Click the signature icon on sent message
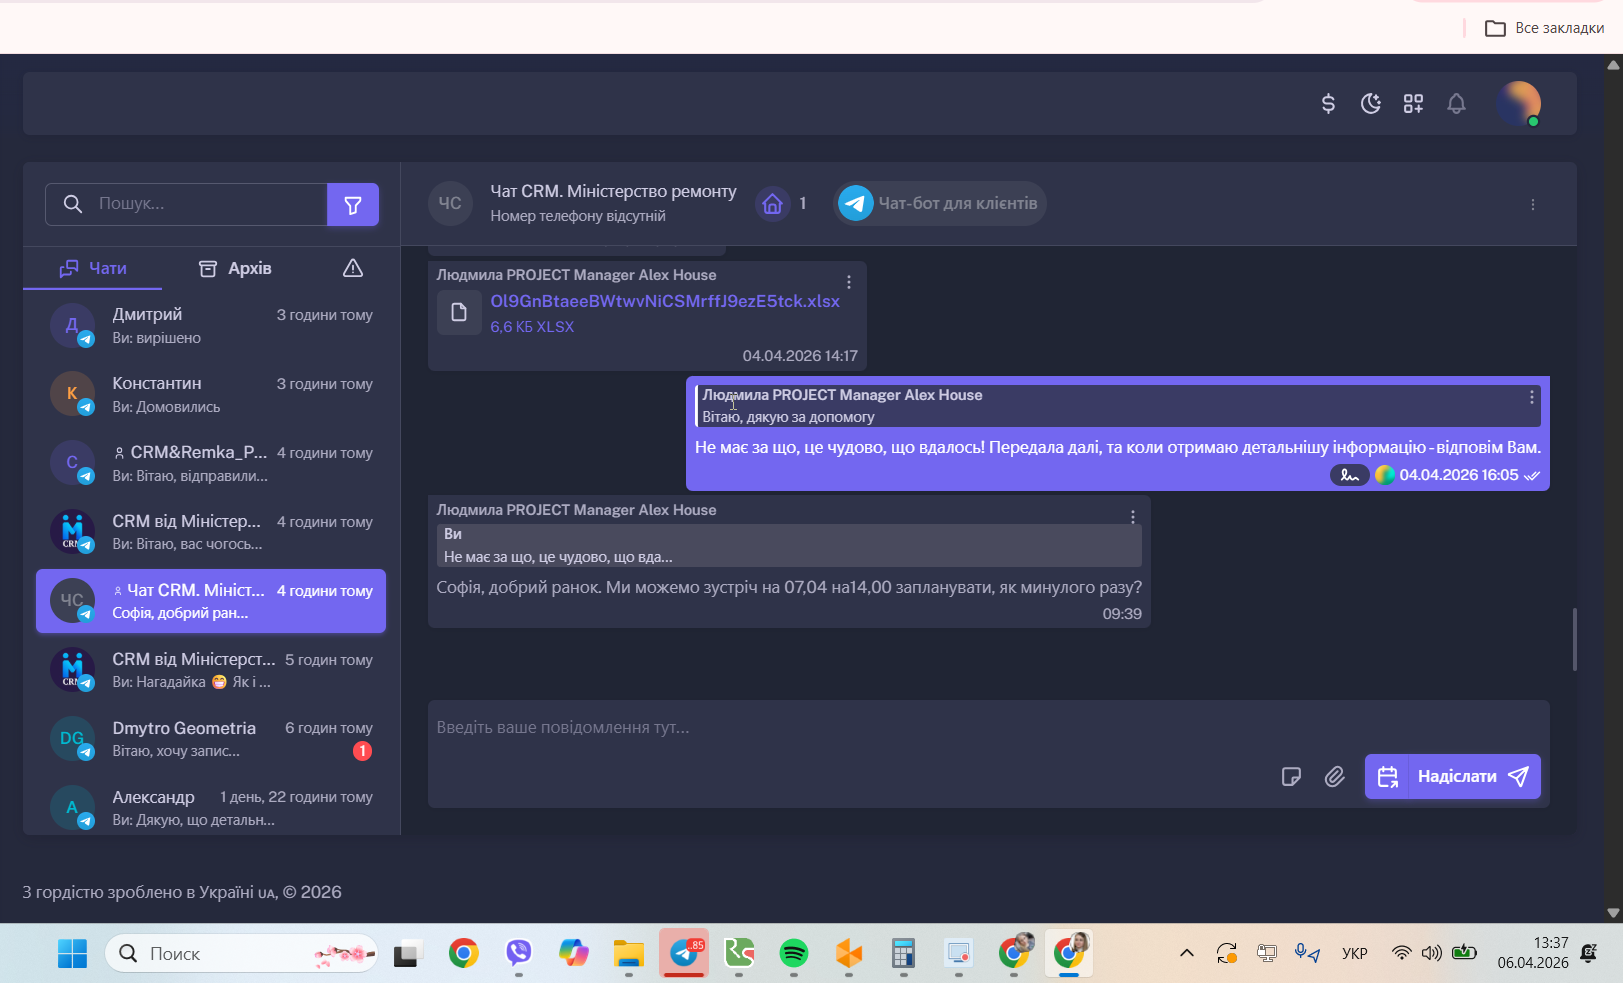1623x983 pixels. (1349, 475)
